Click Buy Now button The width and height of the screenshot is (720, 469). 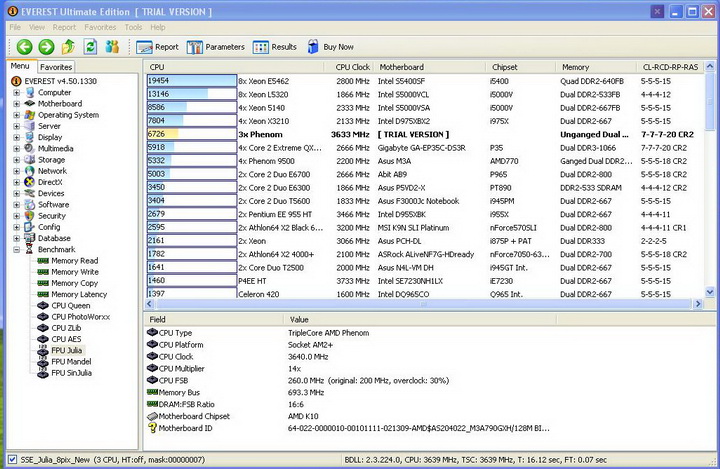click(330, 47)
